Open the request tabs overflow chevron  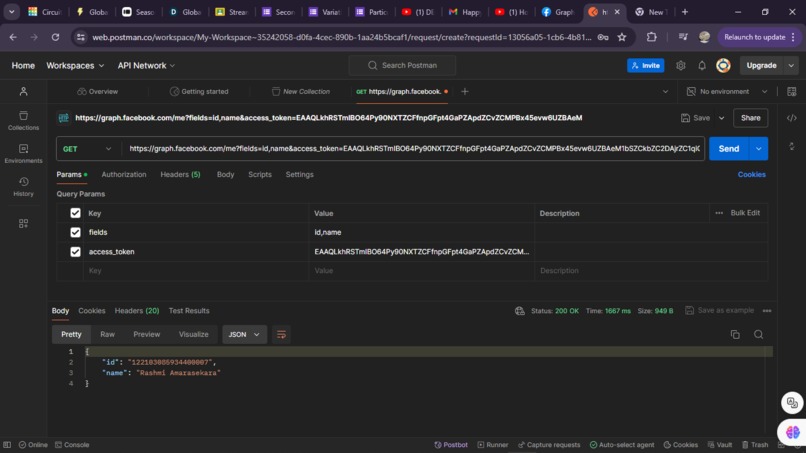(665, 92)
